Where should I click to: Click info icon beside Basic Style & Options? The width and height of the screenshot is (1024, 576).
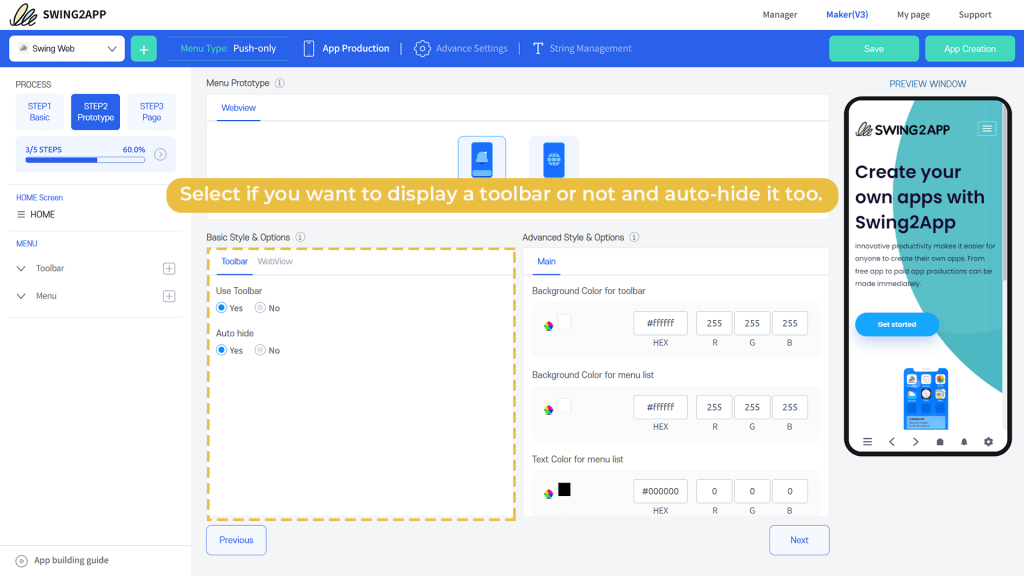(x=300, y=237)
